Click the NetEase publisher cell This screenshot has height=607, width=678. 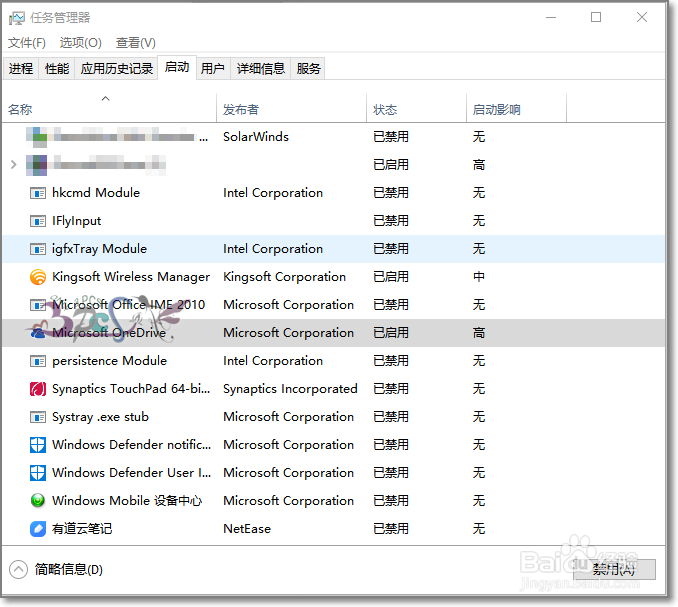click(x=247, y=529)
